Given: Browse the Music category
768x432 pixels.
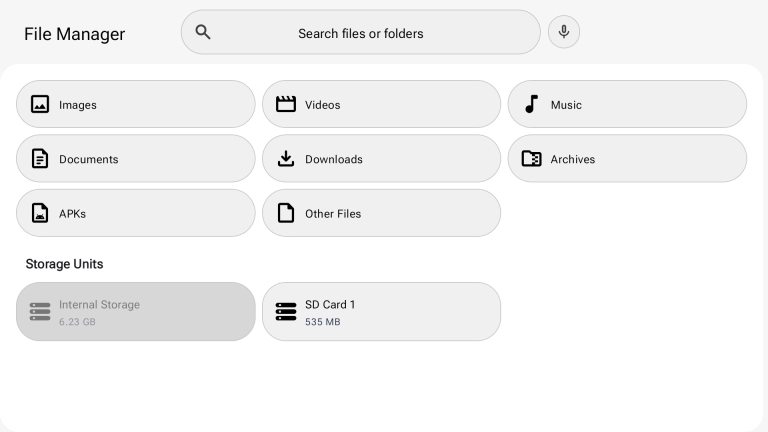Looking at the screenshot, I should coord(627,104).
